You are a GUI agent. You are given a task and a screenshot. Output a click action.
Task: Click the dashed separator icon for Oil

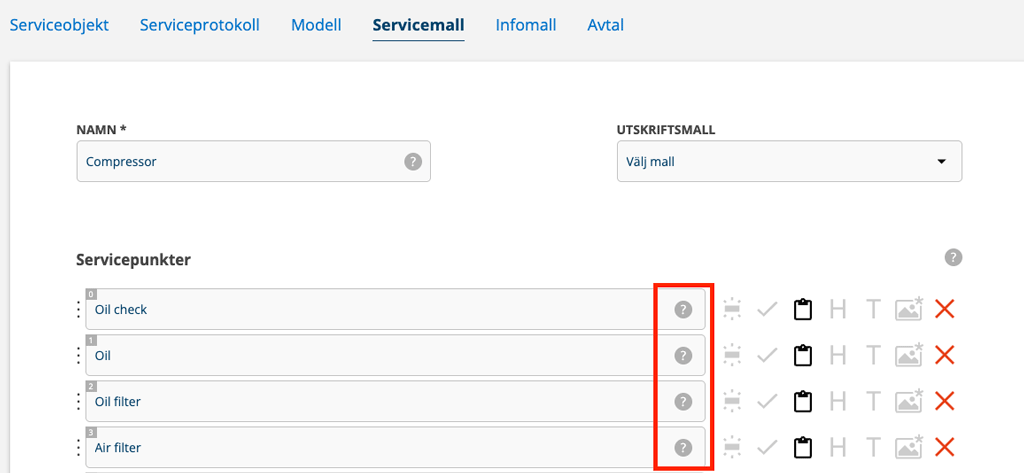point(731,355)
